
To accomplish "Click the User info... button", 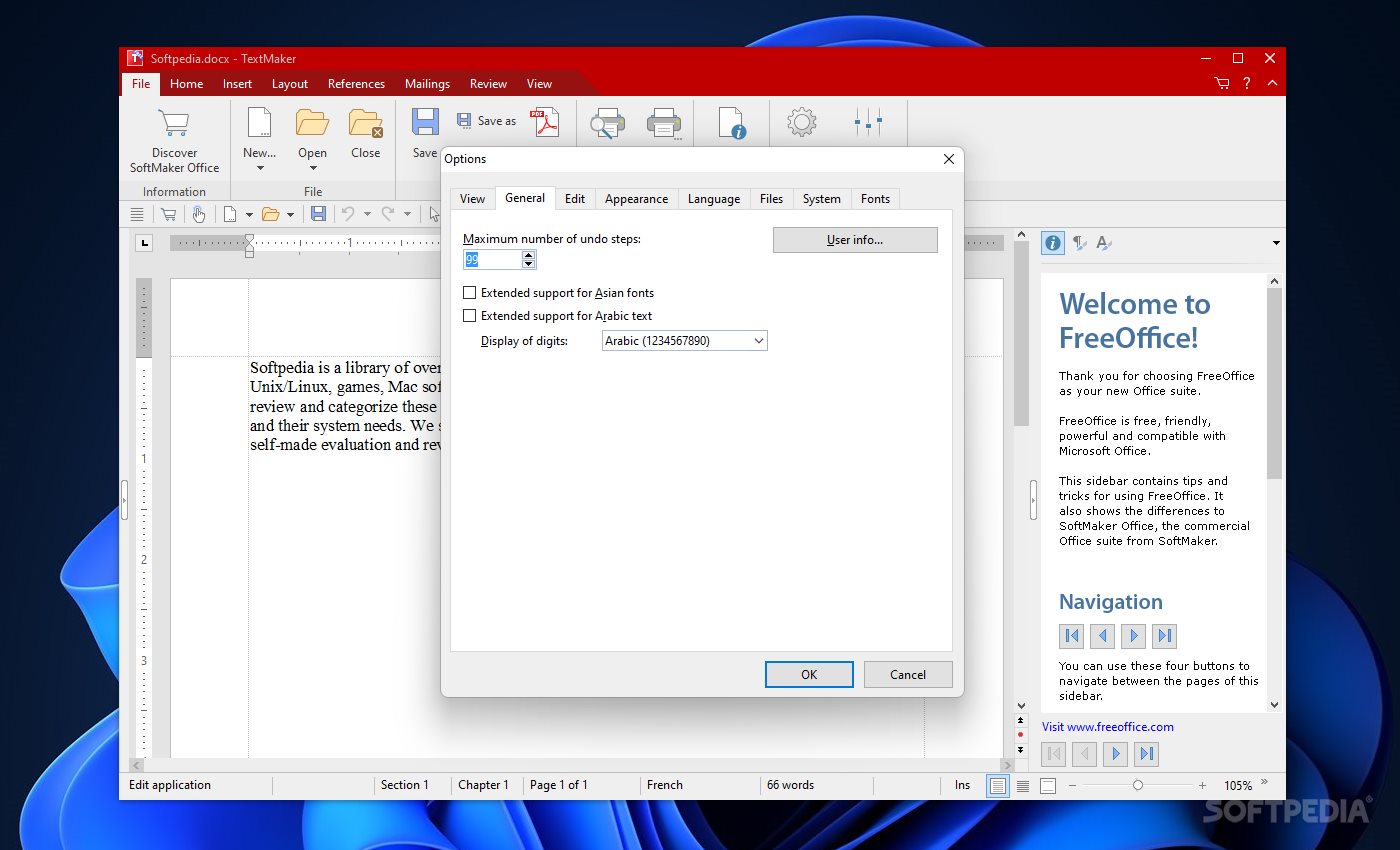I will (855, 240).
